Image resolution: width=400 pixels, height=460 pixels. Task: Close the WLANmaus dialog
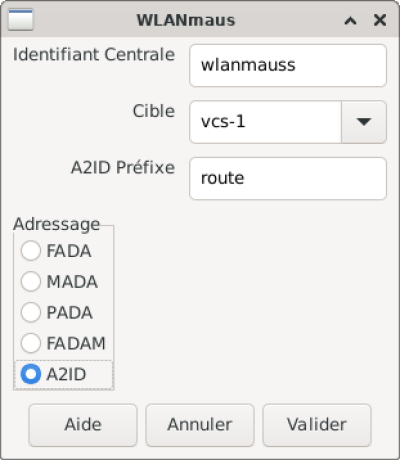380,20
